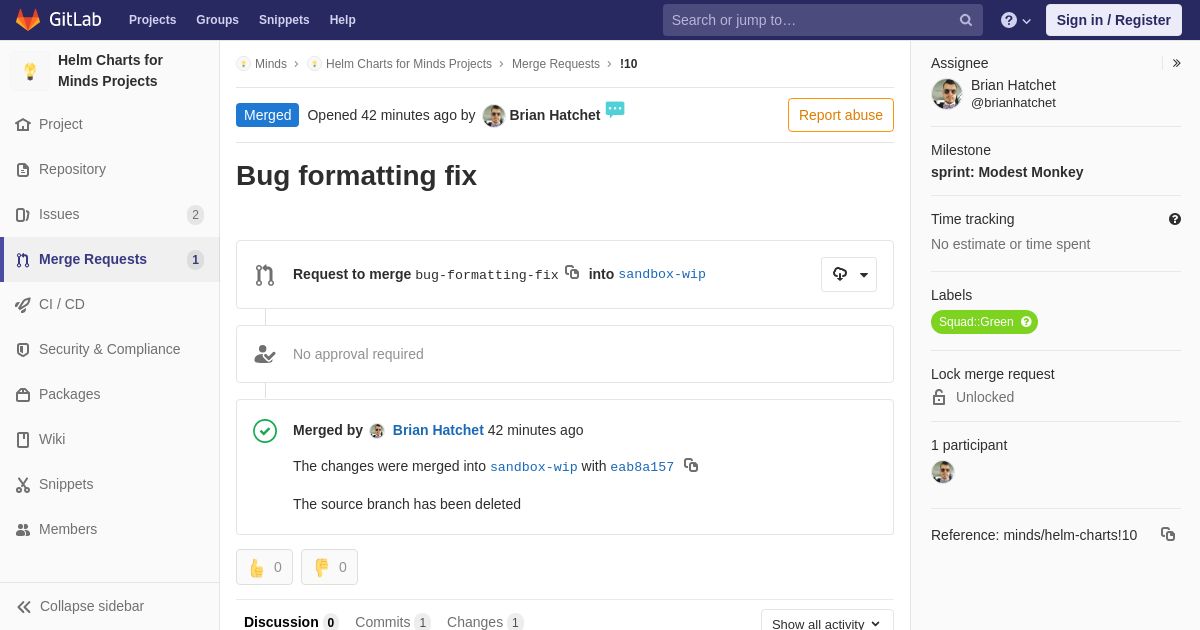Image resolution: width=1200 pixels, height=630 pixels.
Task: Click the Bug formatting fix title
Action: pos(356,176)
